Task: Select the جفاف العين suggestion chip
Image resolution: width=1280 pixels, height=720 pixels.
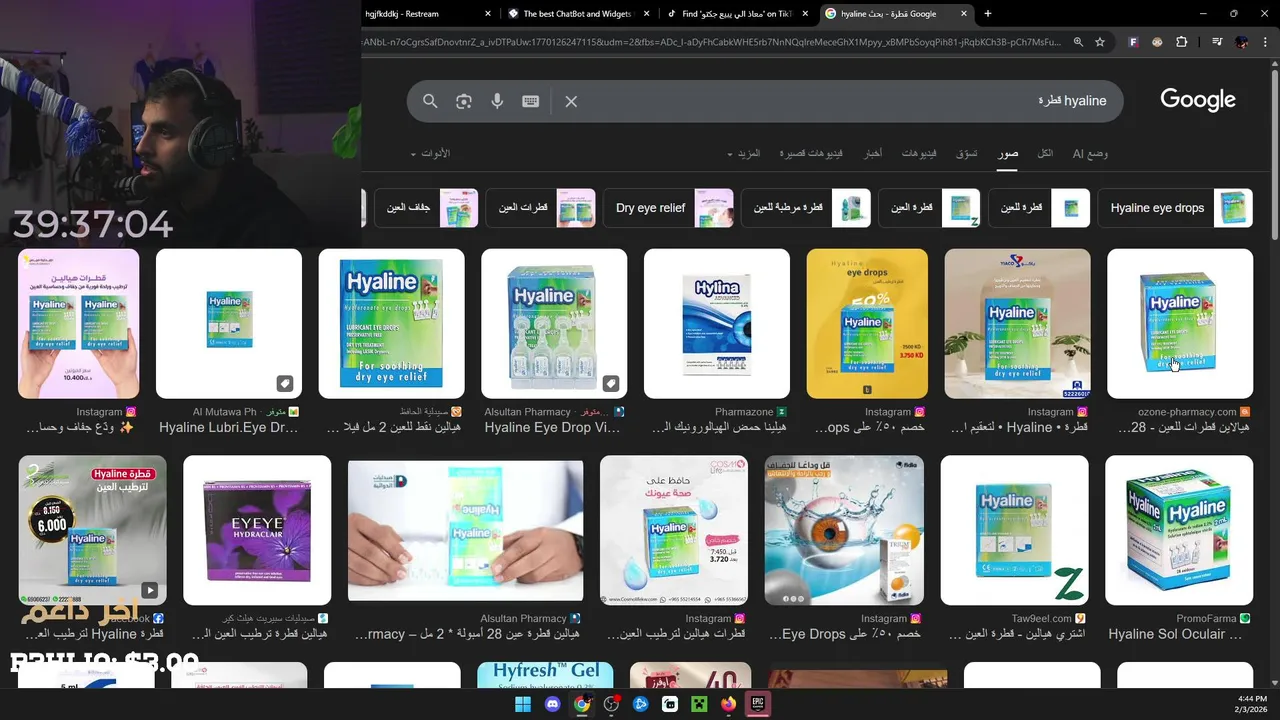Action: point(426,208)
